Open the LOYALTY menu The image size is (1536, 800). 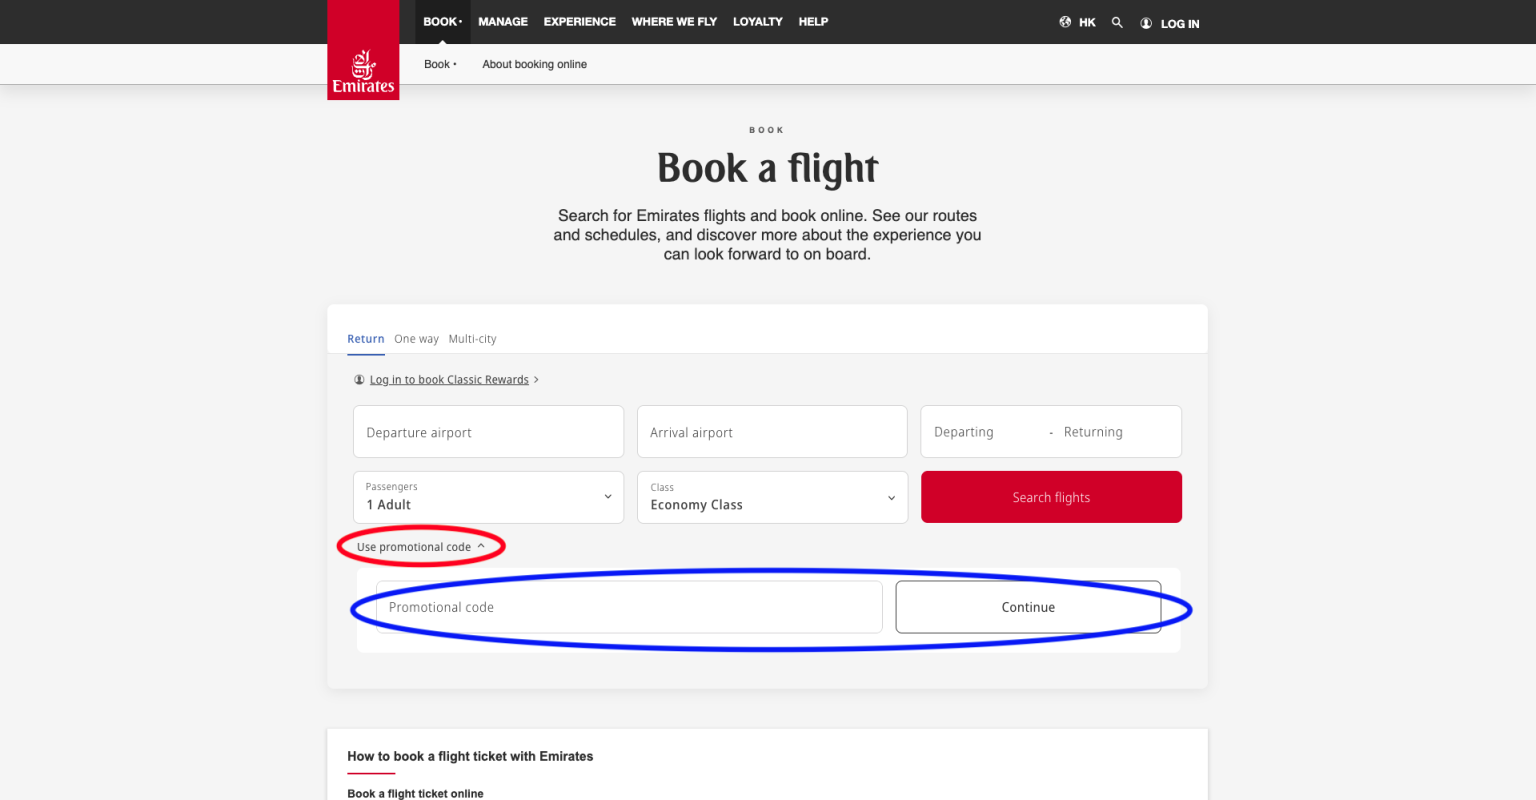click(757, 21)
